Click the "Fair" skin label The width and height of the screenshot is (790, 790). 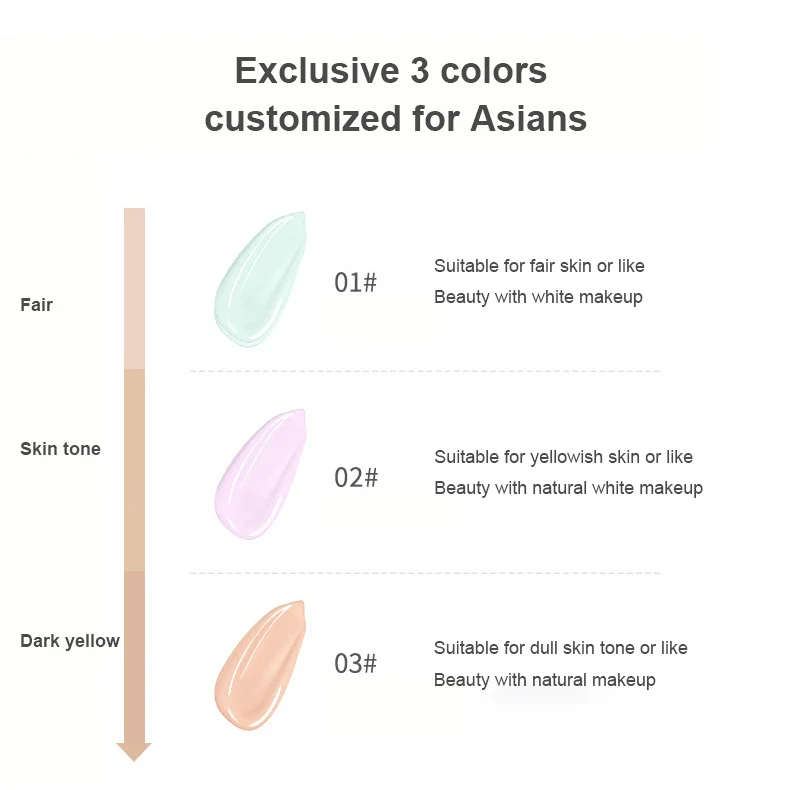pos(36,305)
